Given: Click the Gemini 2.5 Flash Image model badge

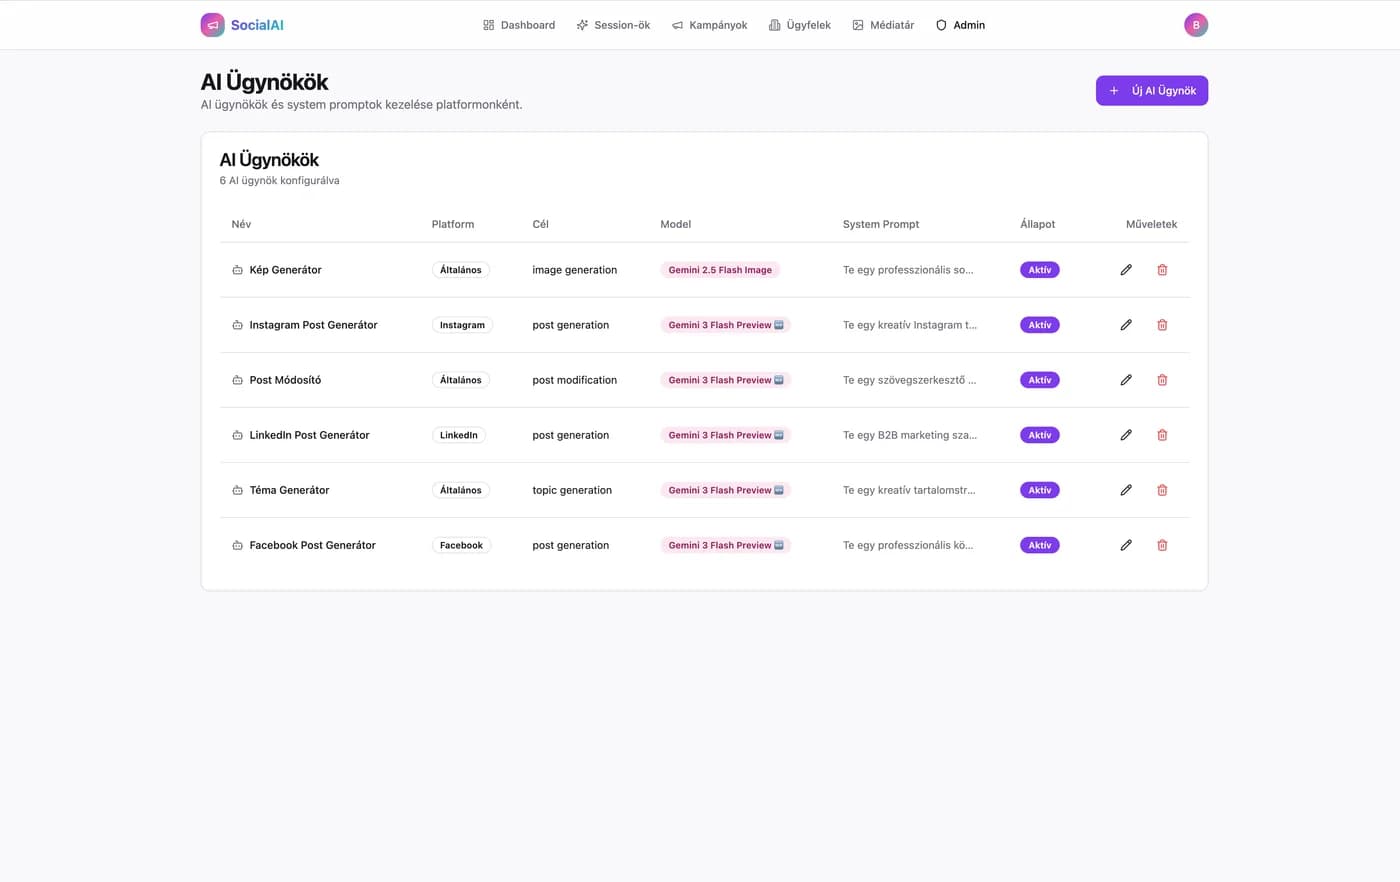Looking at the screenshot, I should point(720,270).
